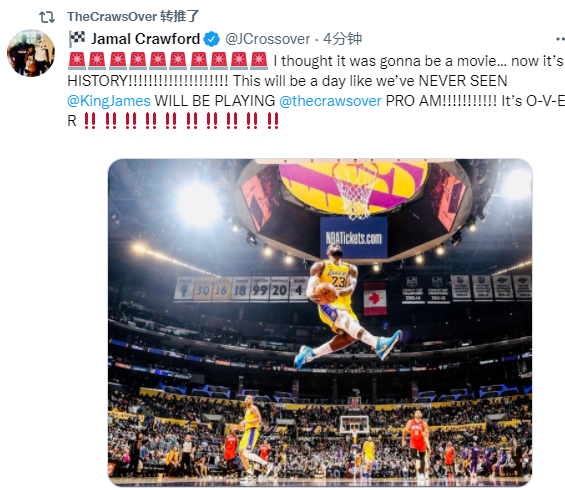The width and height of the screenshot is (565, 490).
Task: Click the Jamal Crawford display name
Action: click(x=145, y=39)
